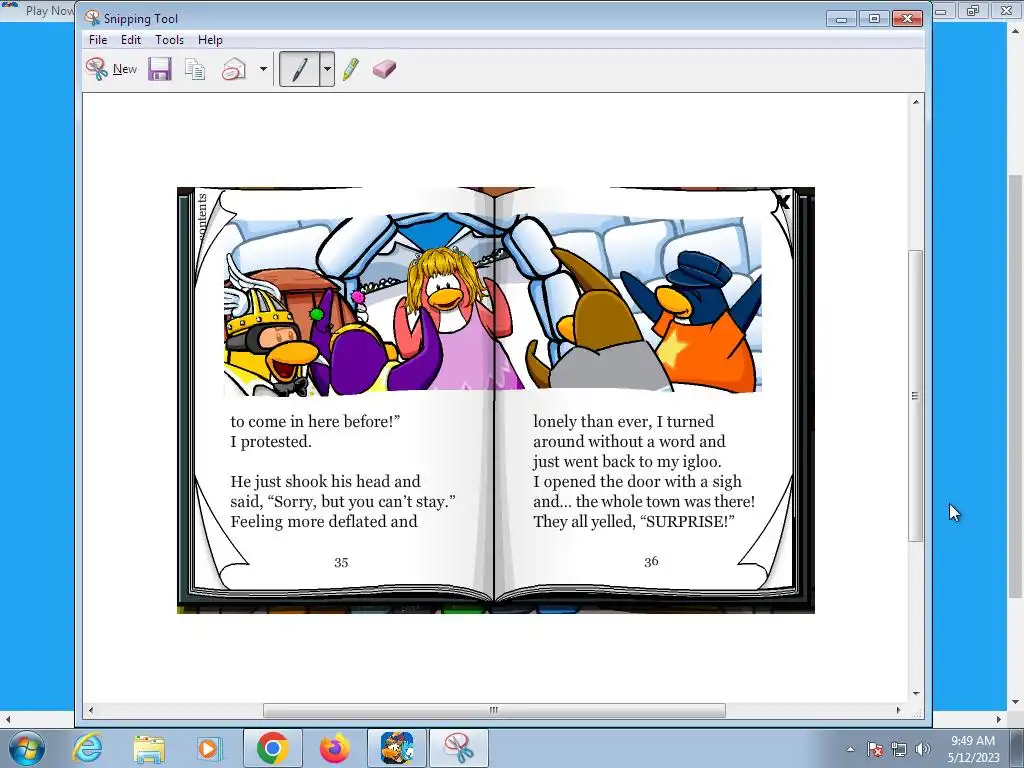Click the contents tab on book edge
This screenshot has height=768, width=1024.
pos(202,217)
